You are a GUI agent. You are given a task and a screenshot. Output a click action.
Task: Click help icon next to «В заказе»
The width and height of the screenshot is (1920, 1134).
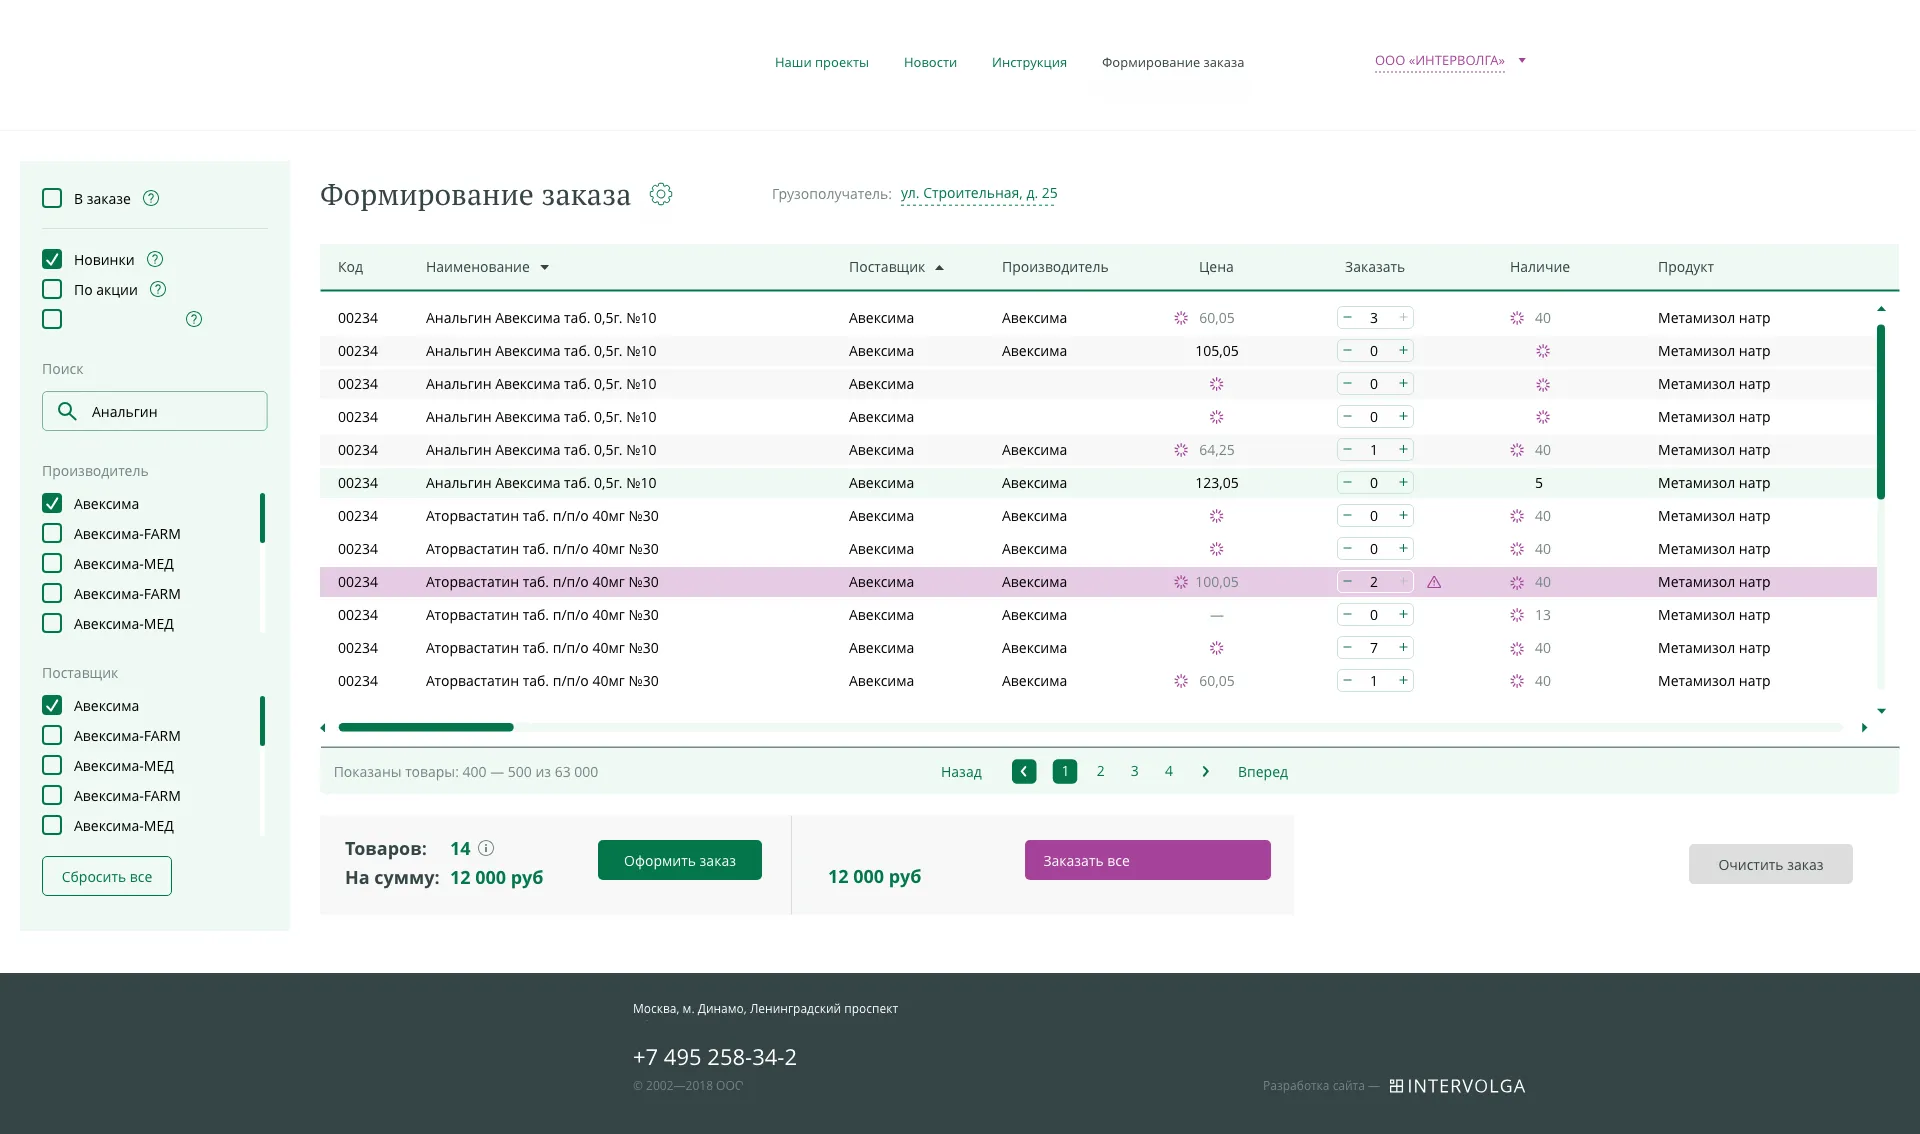[151, 198]
